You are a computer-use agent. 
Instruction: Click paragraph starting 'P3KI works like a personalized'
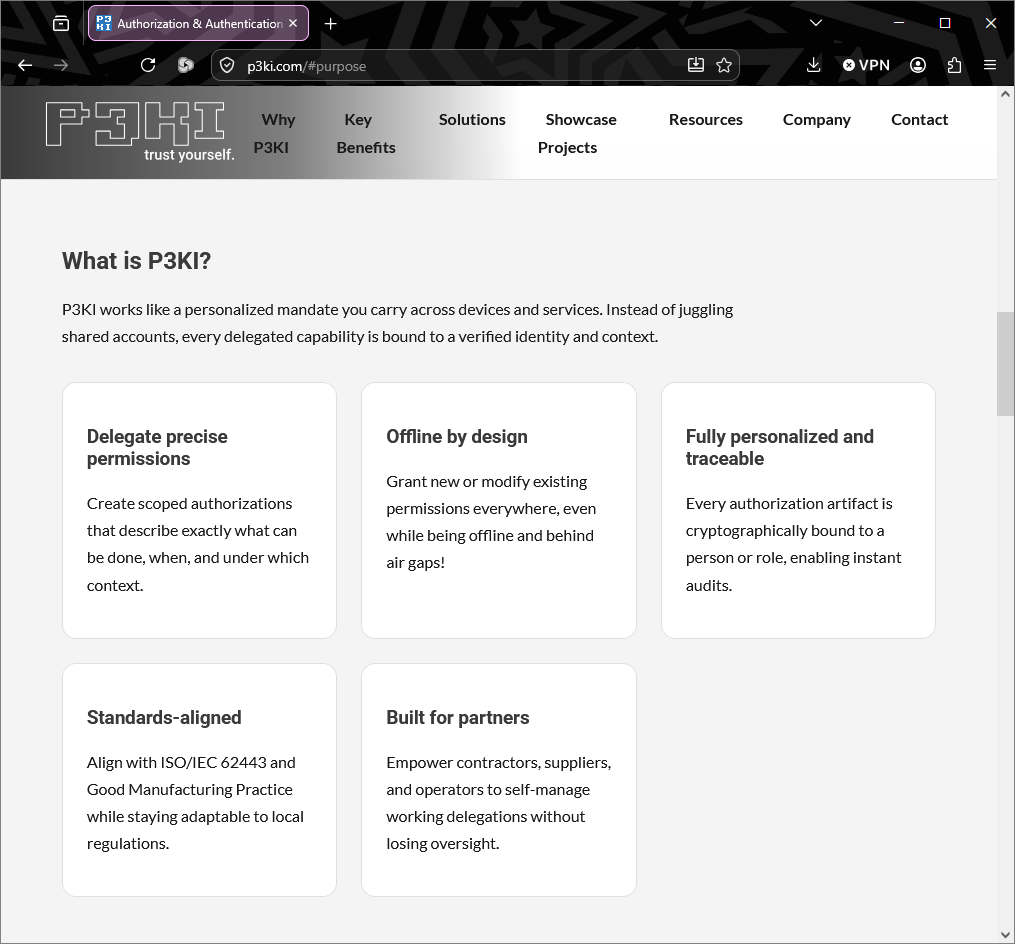pyautogui.click(x=397, y=323)
